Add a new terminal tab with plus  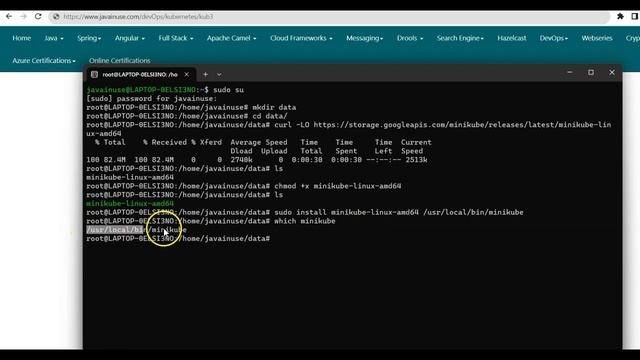[x=205, y=74]
